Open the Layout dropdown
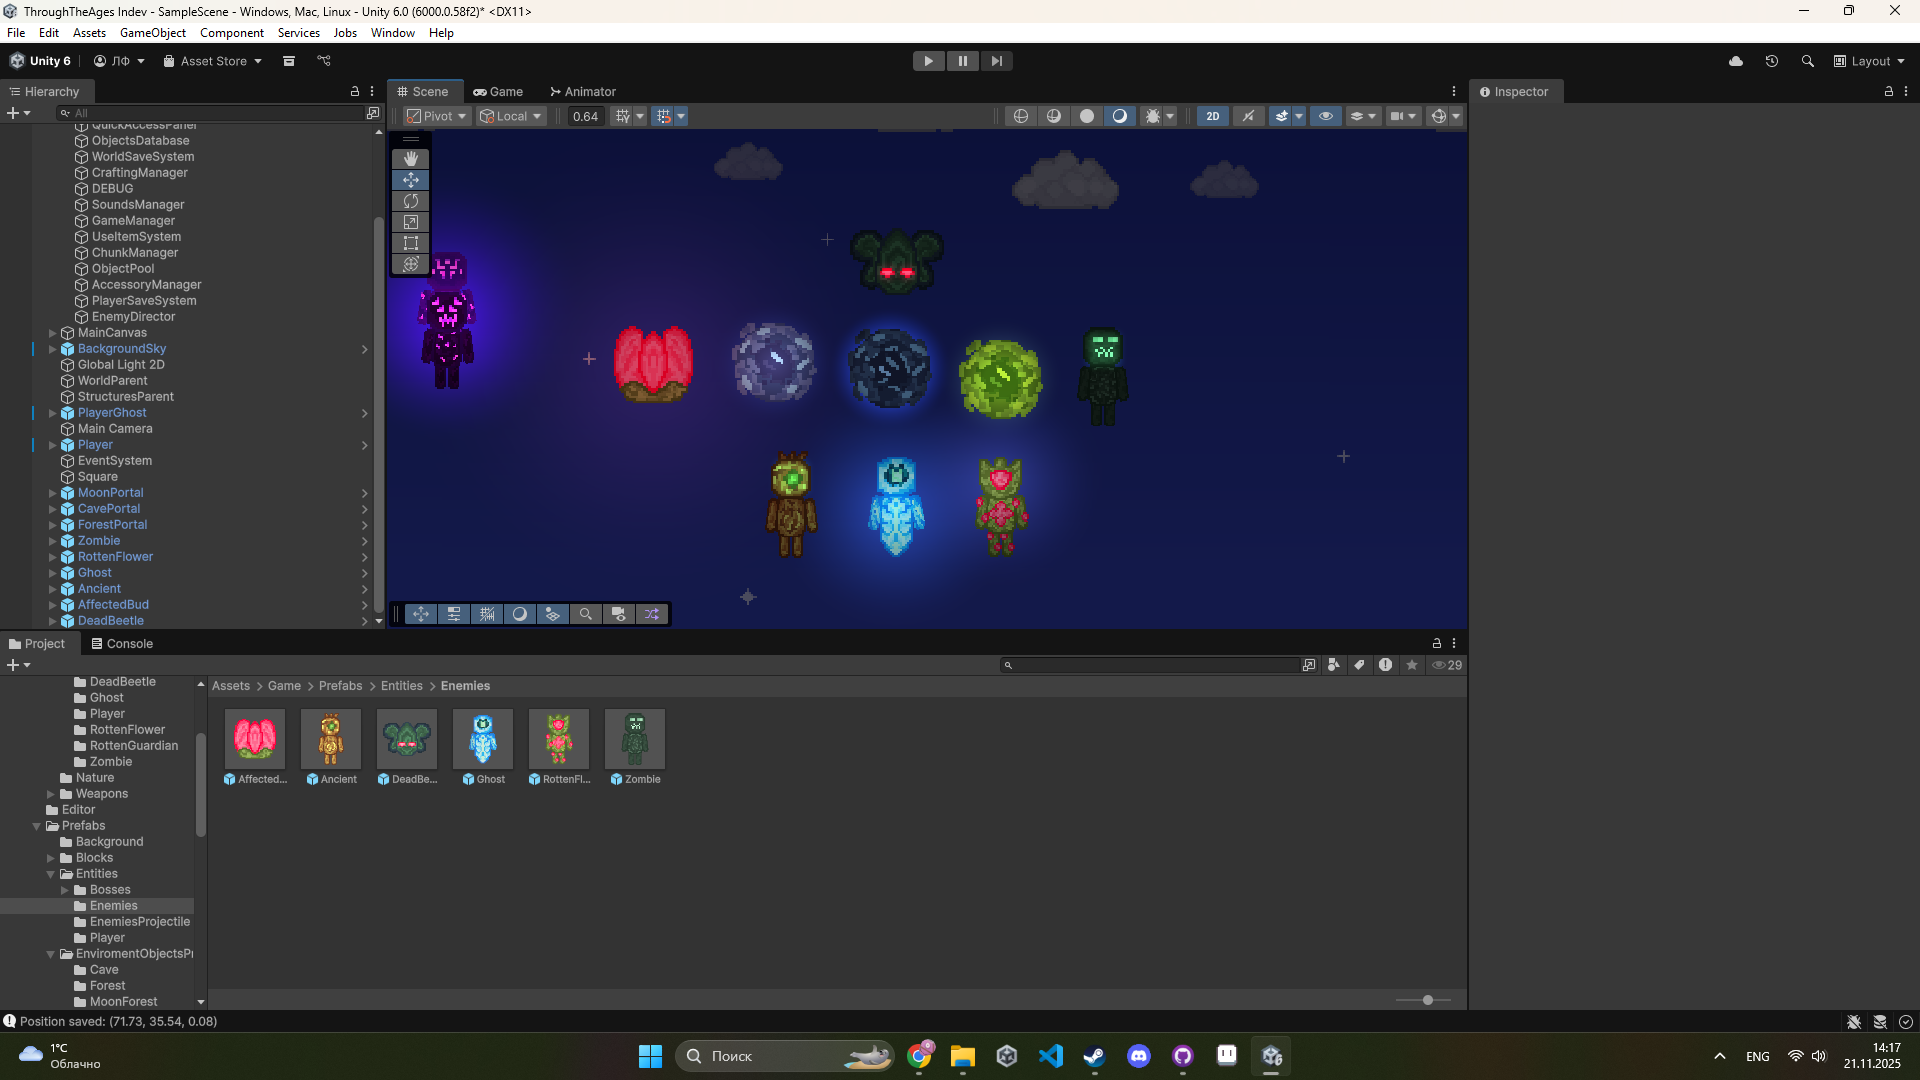Image resolution: width=1920 pixels, height=1080 pixels. [x=1869, y=61]
